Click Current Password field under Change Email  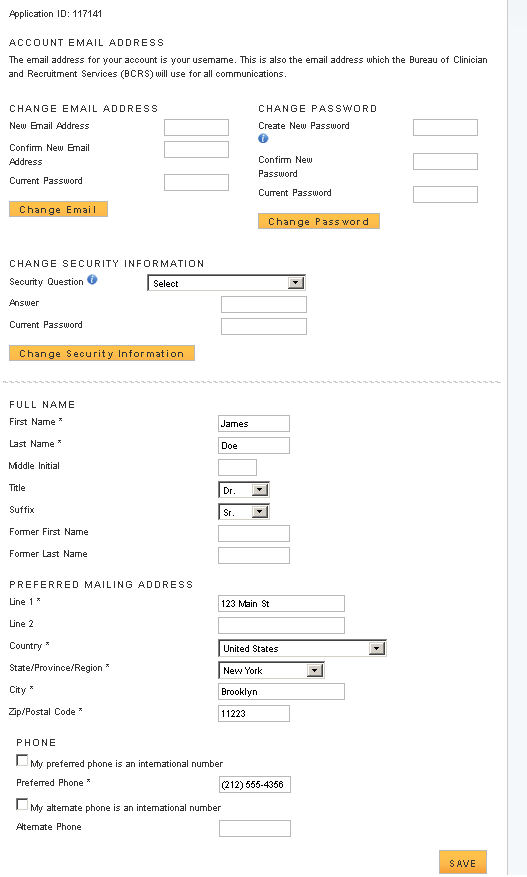click(x=196, y=182)
